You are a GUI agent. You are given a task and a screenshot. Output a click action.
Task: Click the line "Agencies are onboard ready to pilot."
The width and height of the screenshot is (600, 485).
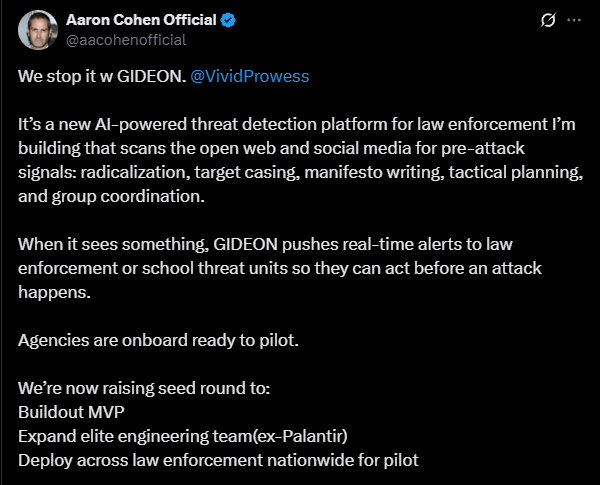point(158,340)
